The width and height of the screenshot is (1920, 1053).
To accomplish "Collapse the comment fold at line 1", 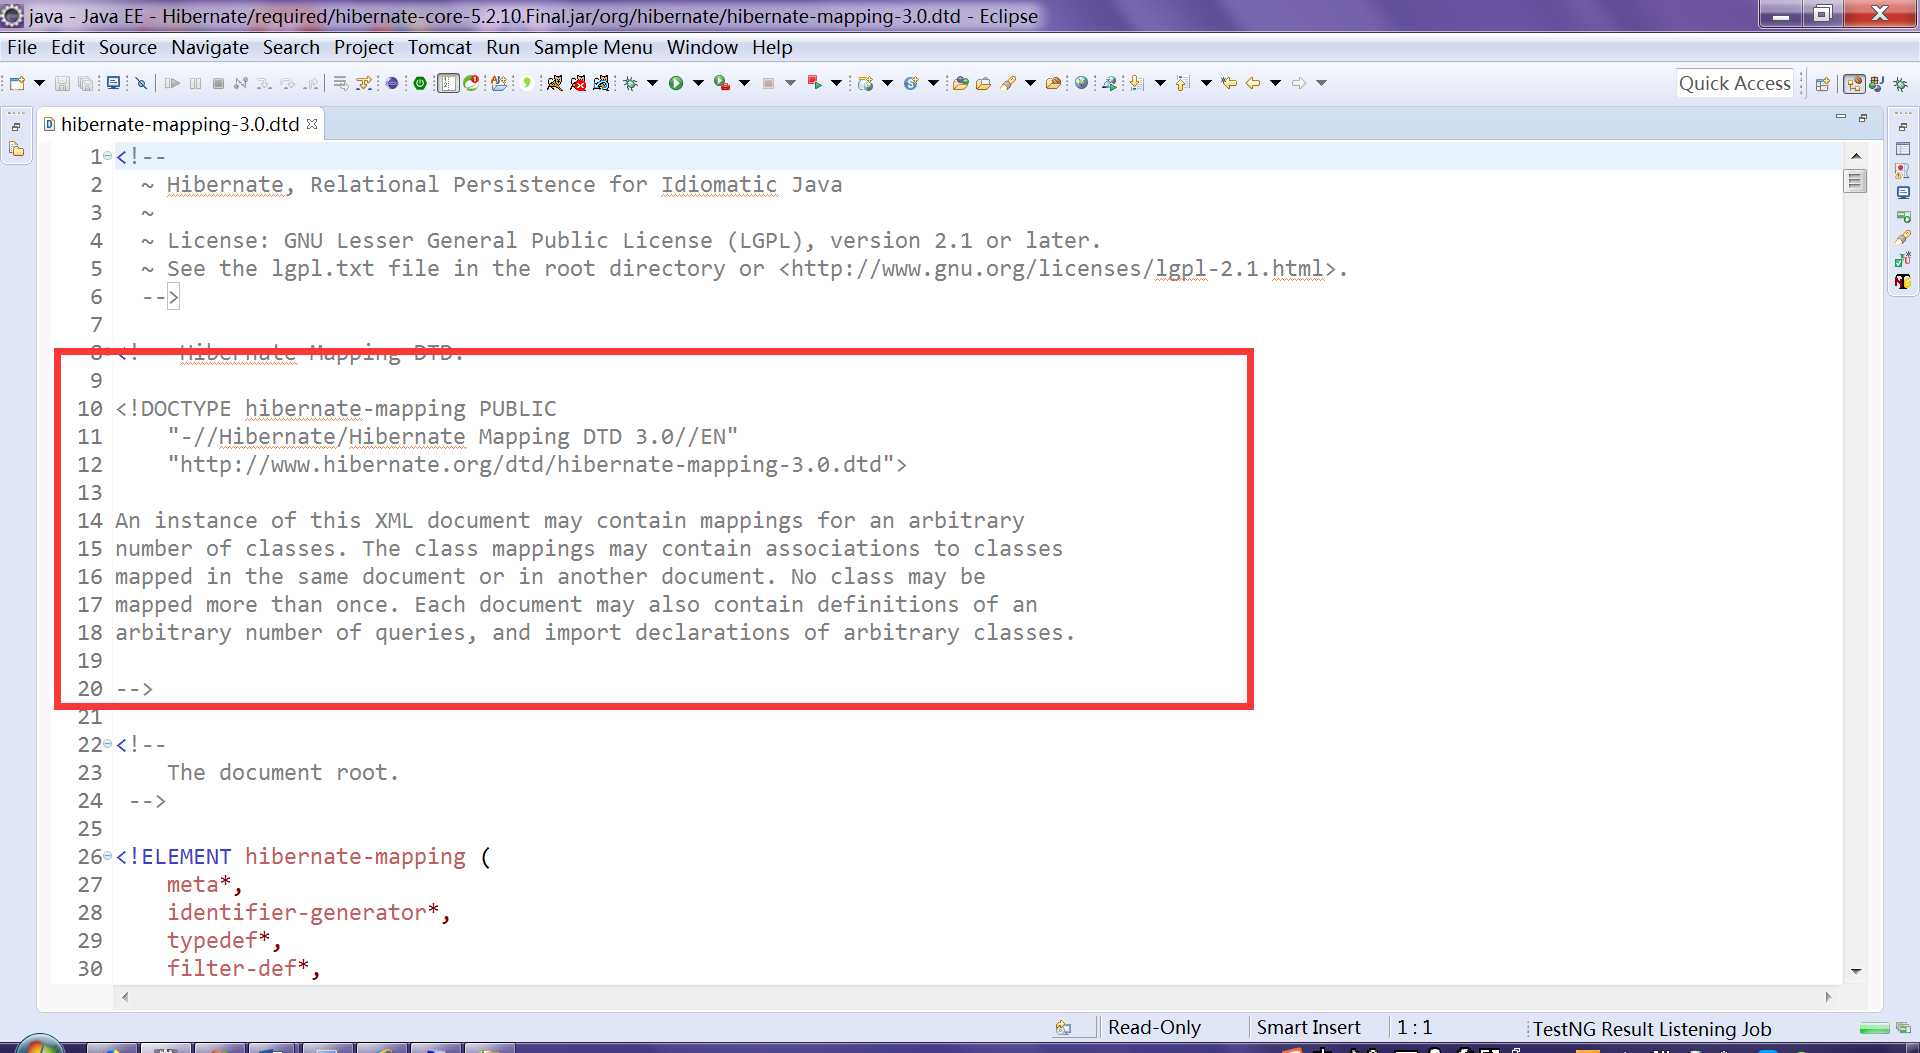I will [108, 156].
